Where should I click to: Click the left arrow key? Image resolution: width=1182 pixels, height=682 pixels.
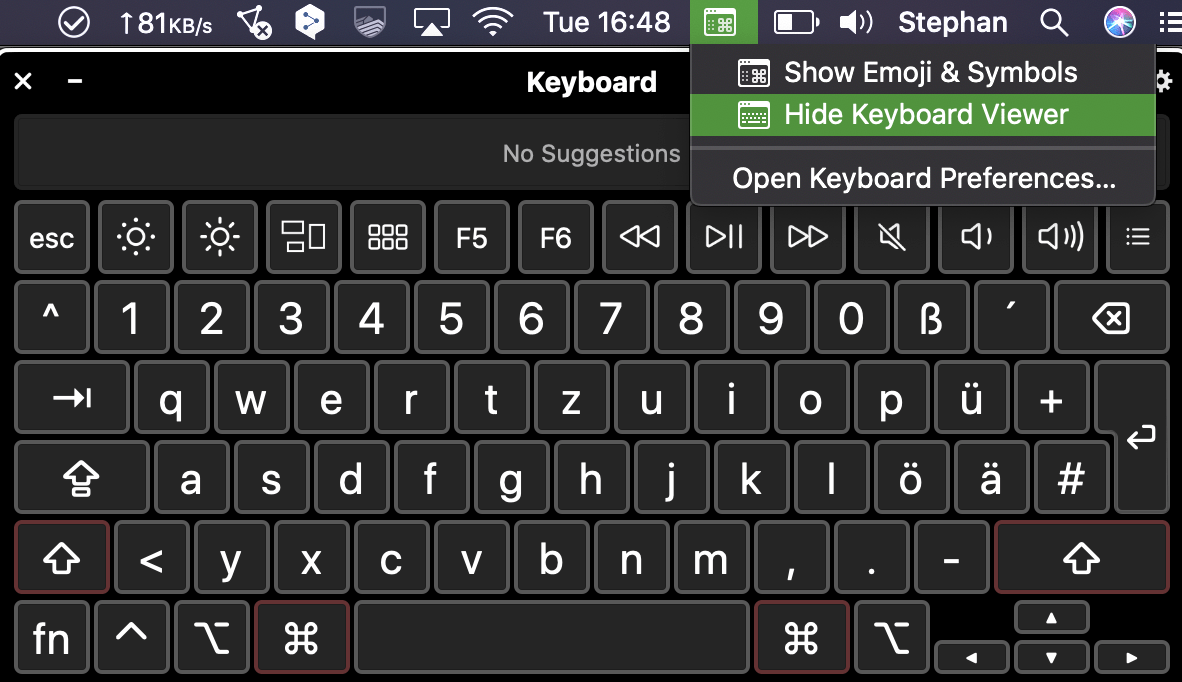pyautogui.click(x=972, y=657)
